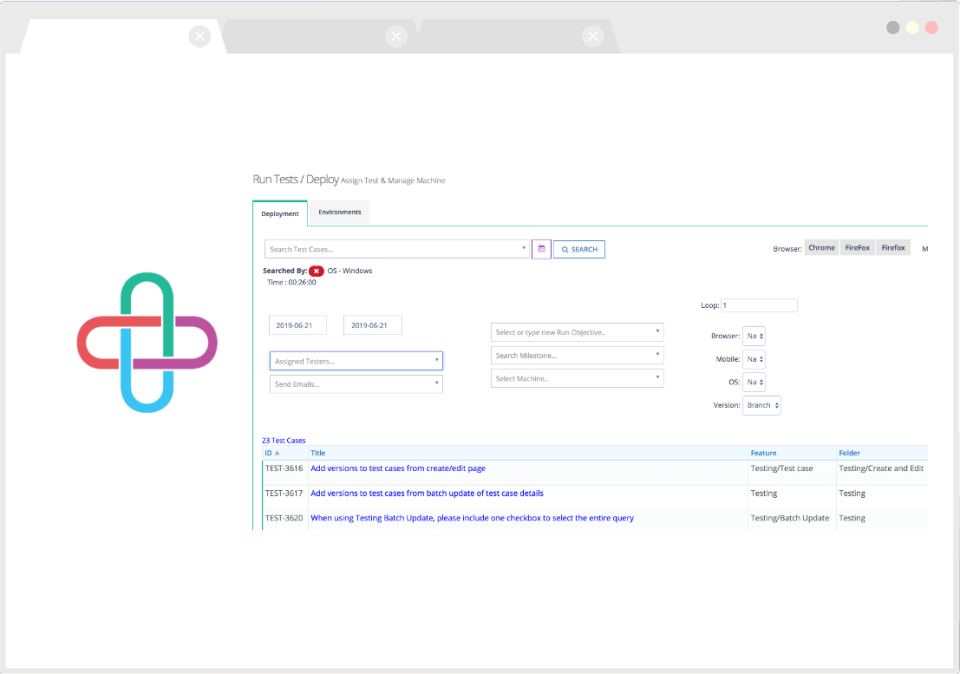Open the Select Machine dropdown

(x=576, y=377)
